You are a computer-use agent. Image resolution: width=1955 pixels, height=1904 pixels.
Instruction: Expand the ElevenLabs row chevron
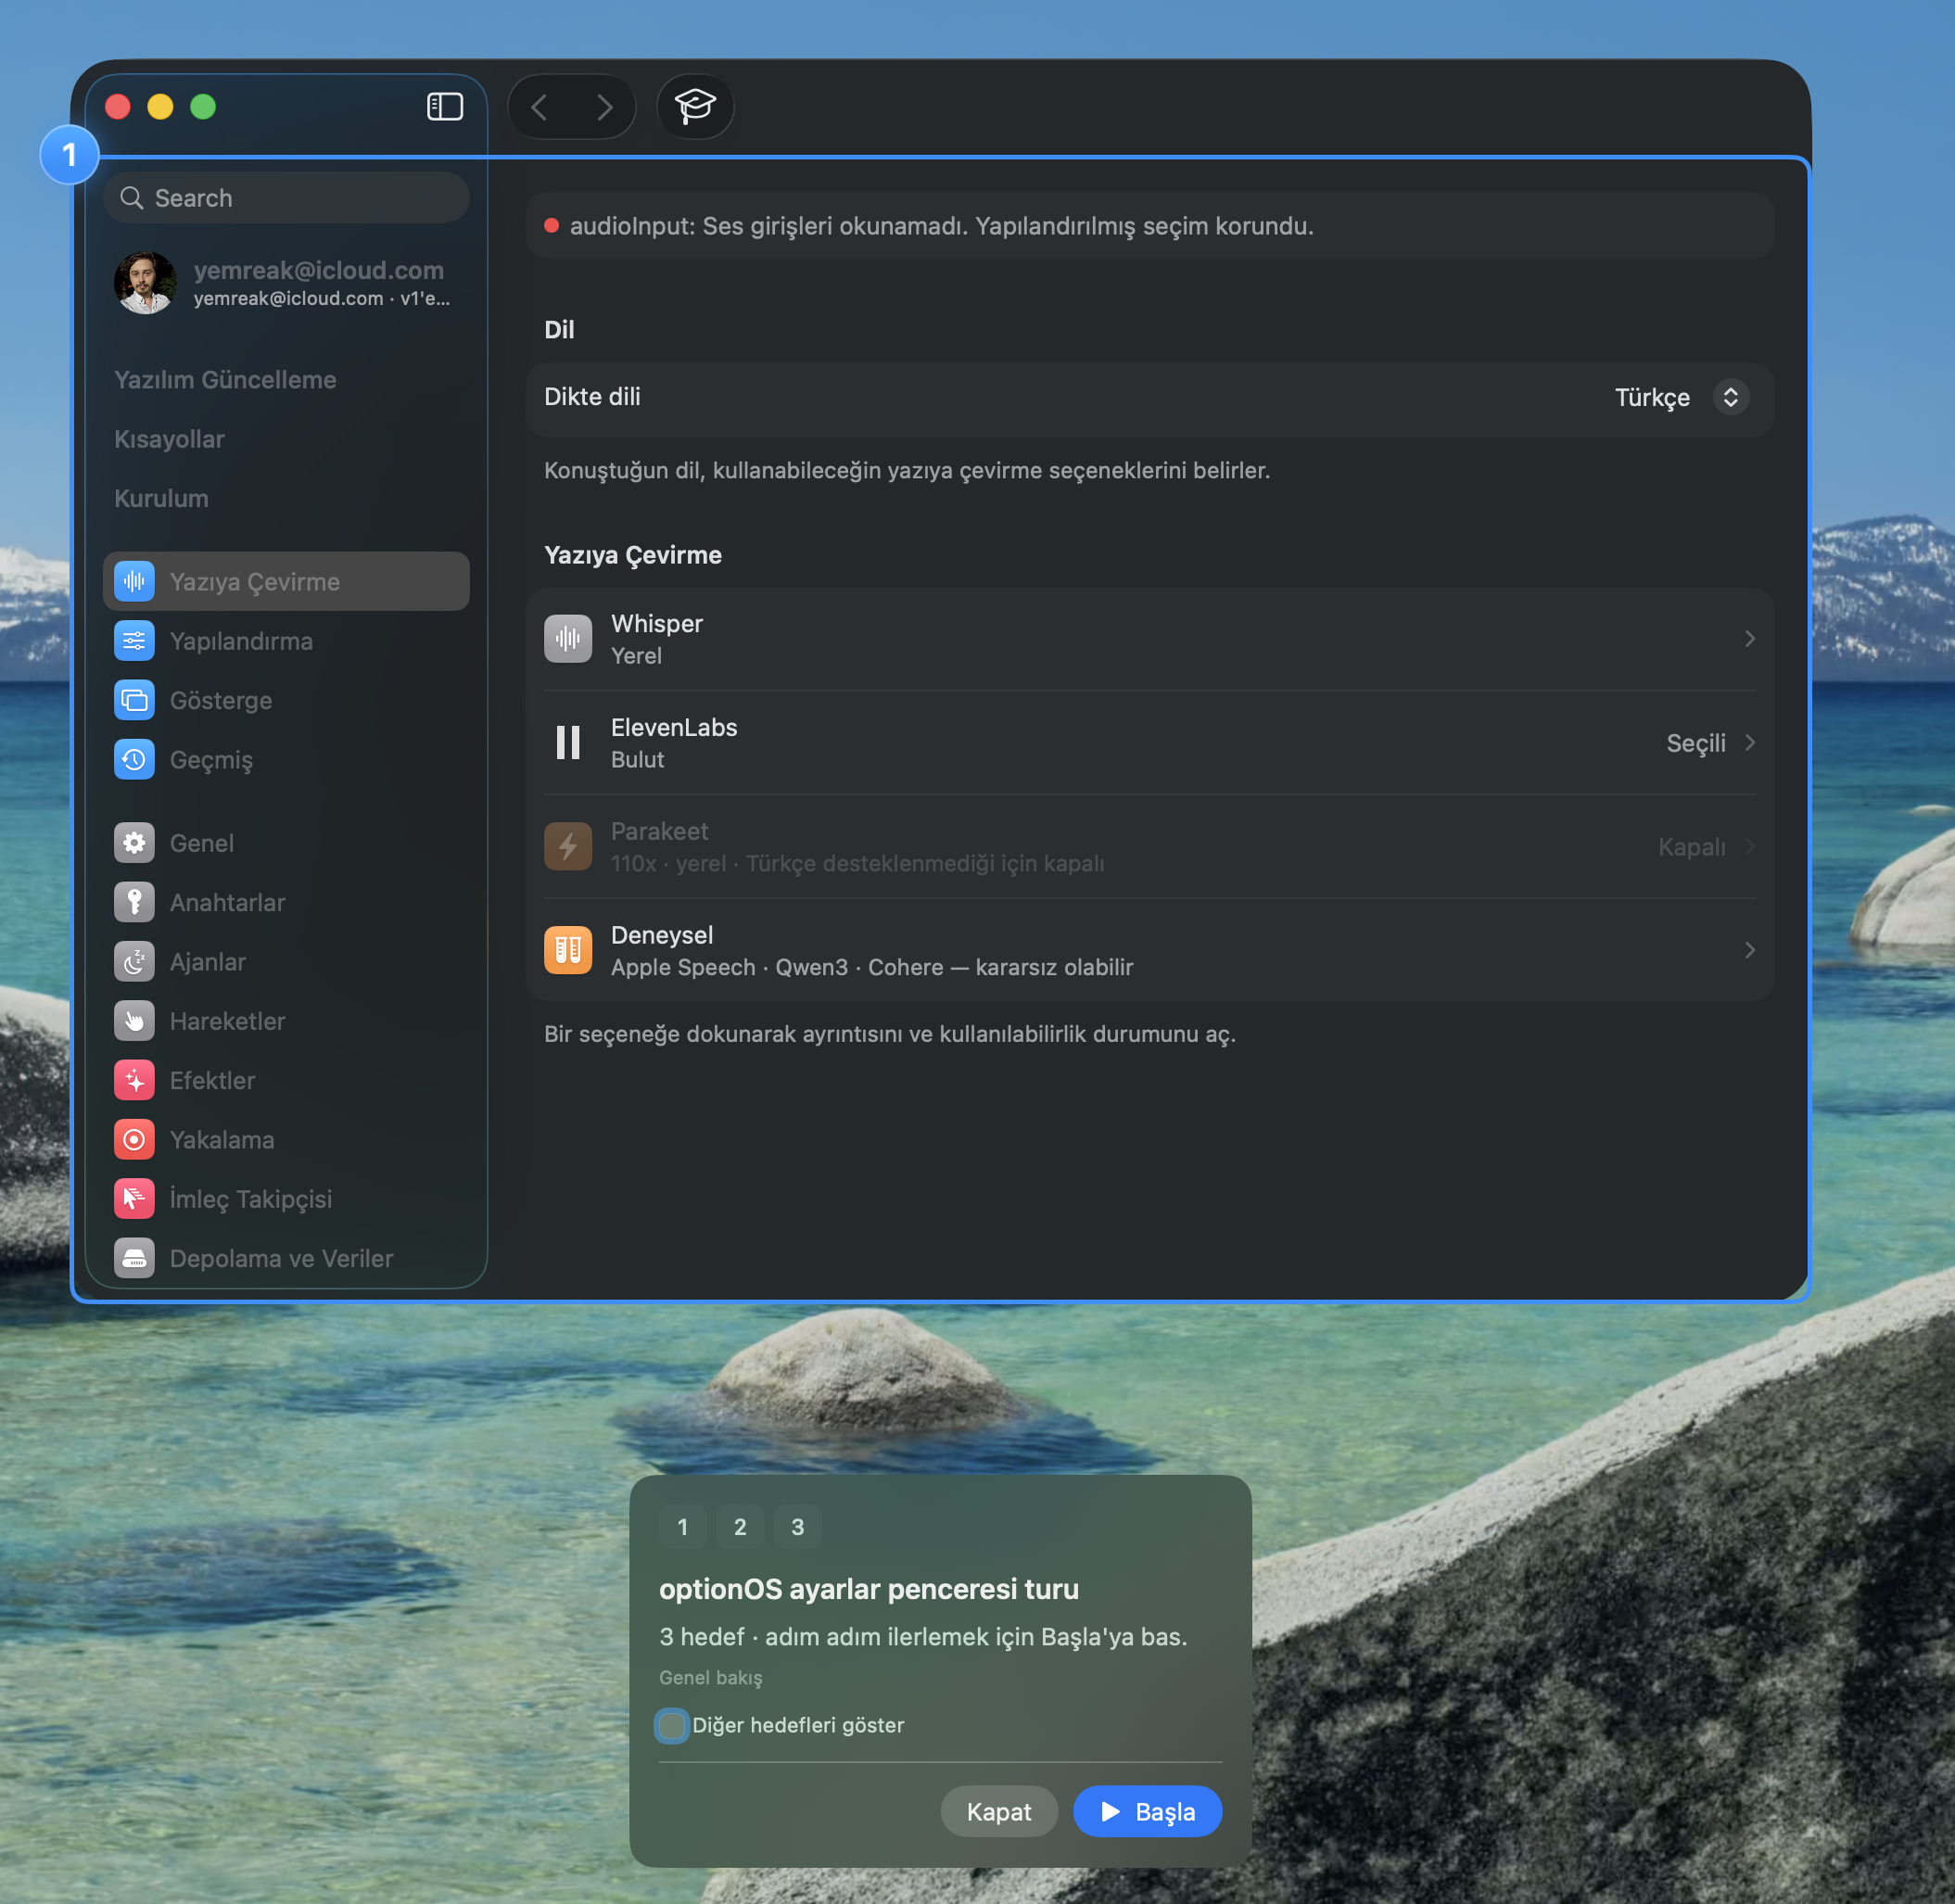[x=1749, y=743]
